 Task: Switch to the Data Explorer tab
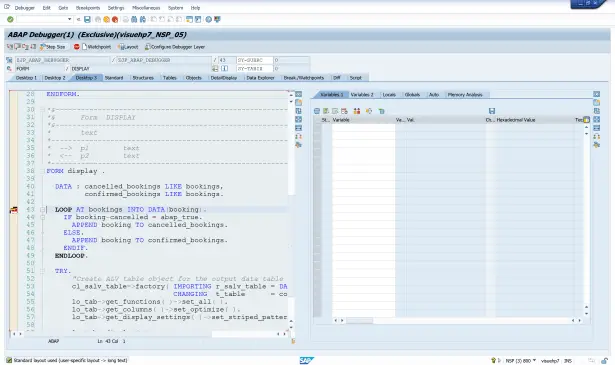tap(260, 78)
